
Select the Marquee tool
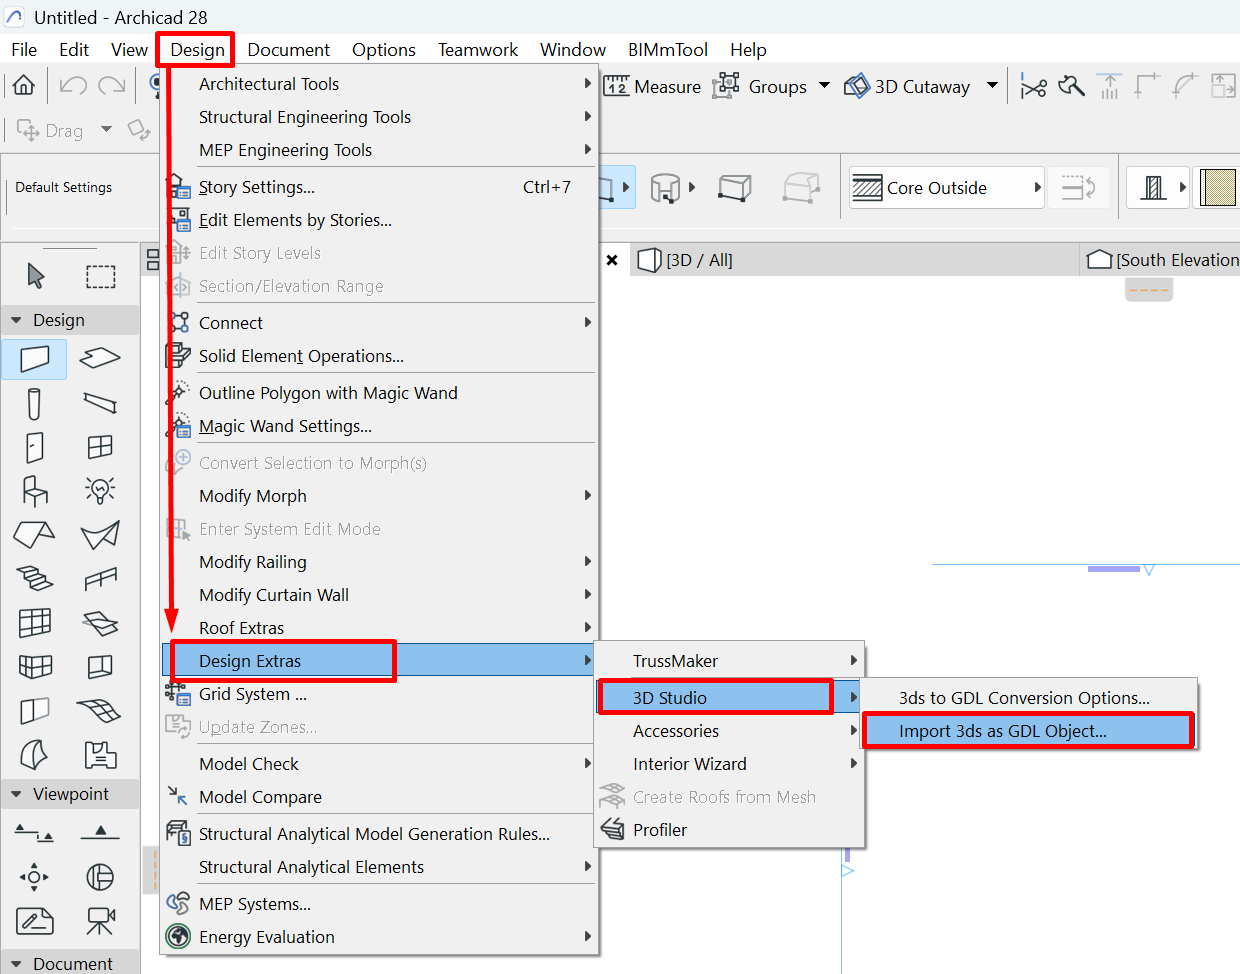pos(100,275)
